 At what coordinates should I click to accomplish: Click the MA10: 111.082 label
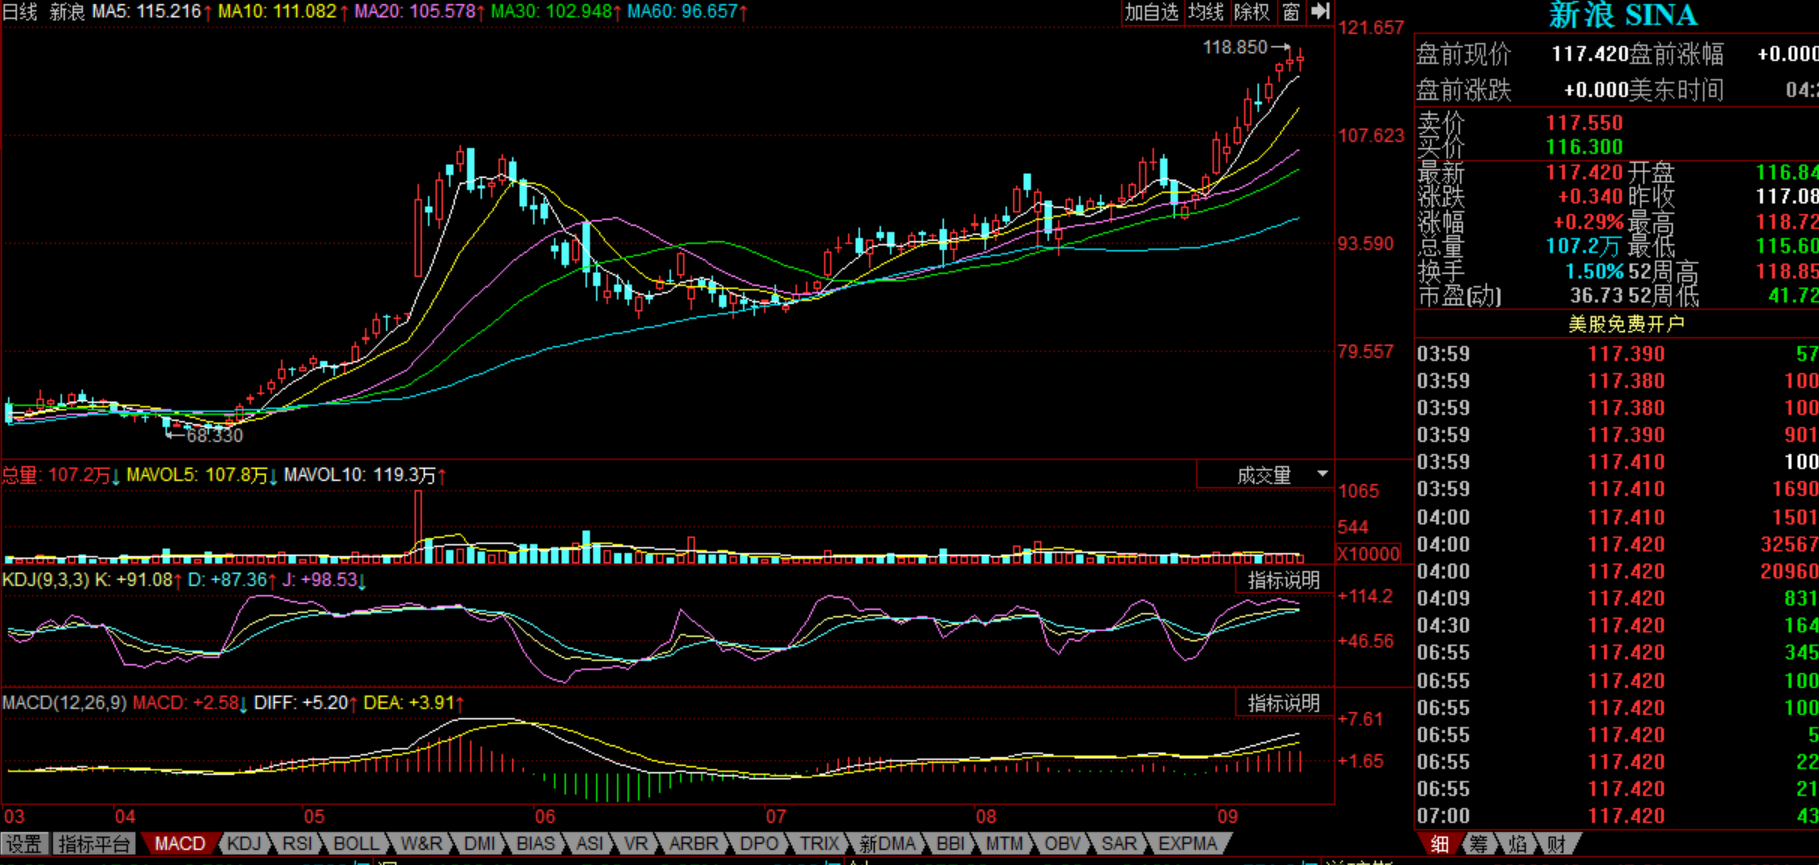click(276, 12)
